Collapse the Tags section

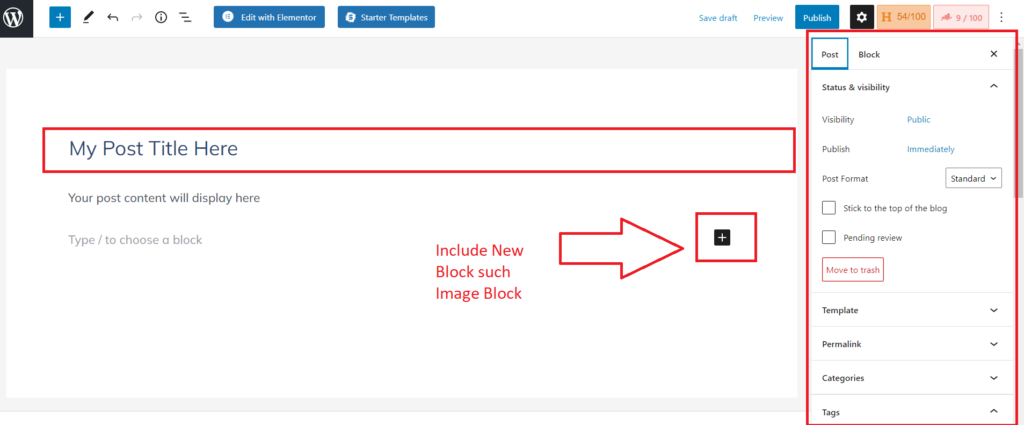pyautogui.click(x=911, y=412)
